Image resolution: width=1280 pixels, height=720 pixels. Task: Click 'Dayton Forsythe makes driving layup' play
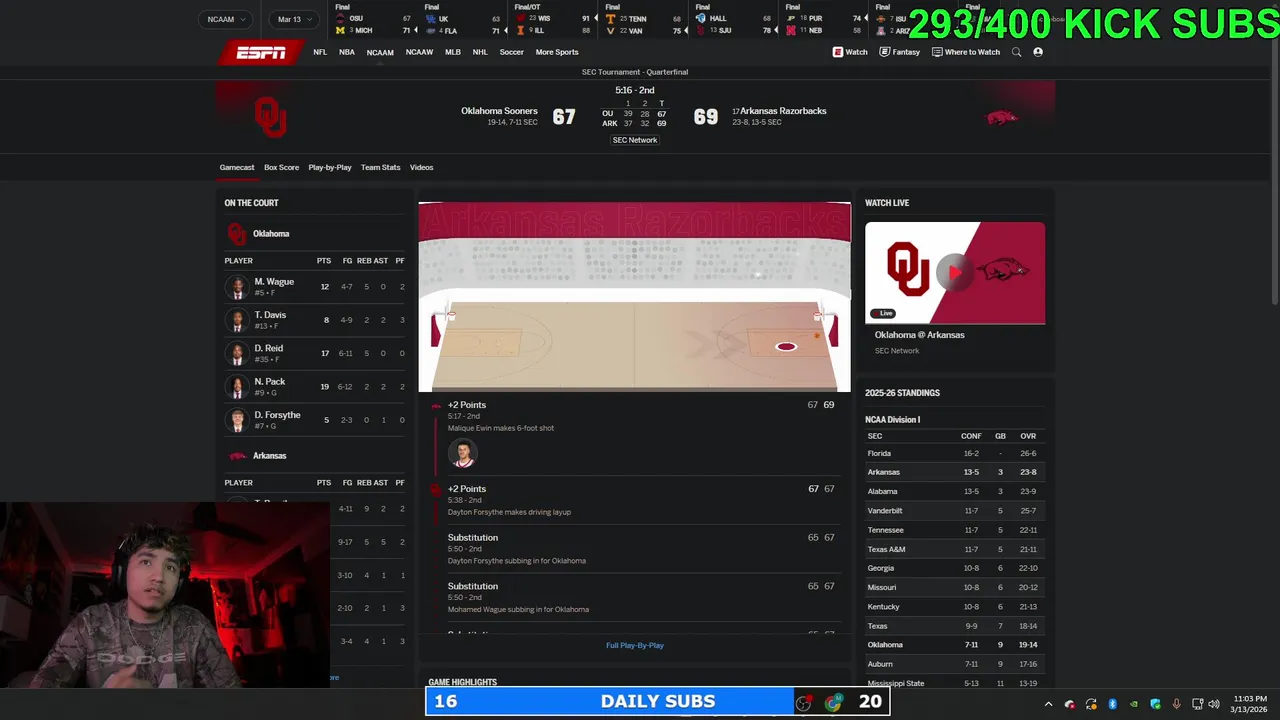(509, 512)
